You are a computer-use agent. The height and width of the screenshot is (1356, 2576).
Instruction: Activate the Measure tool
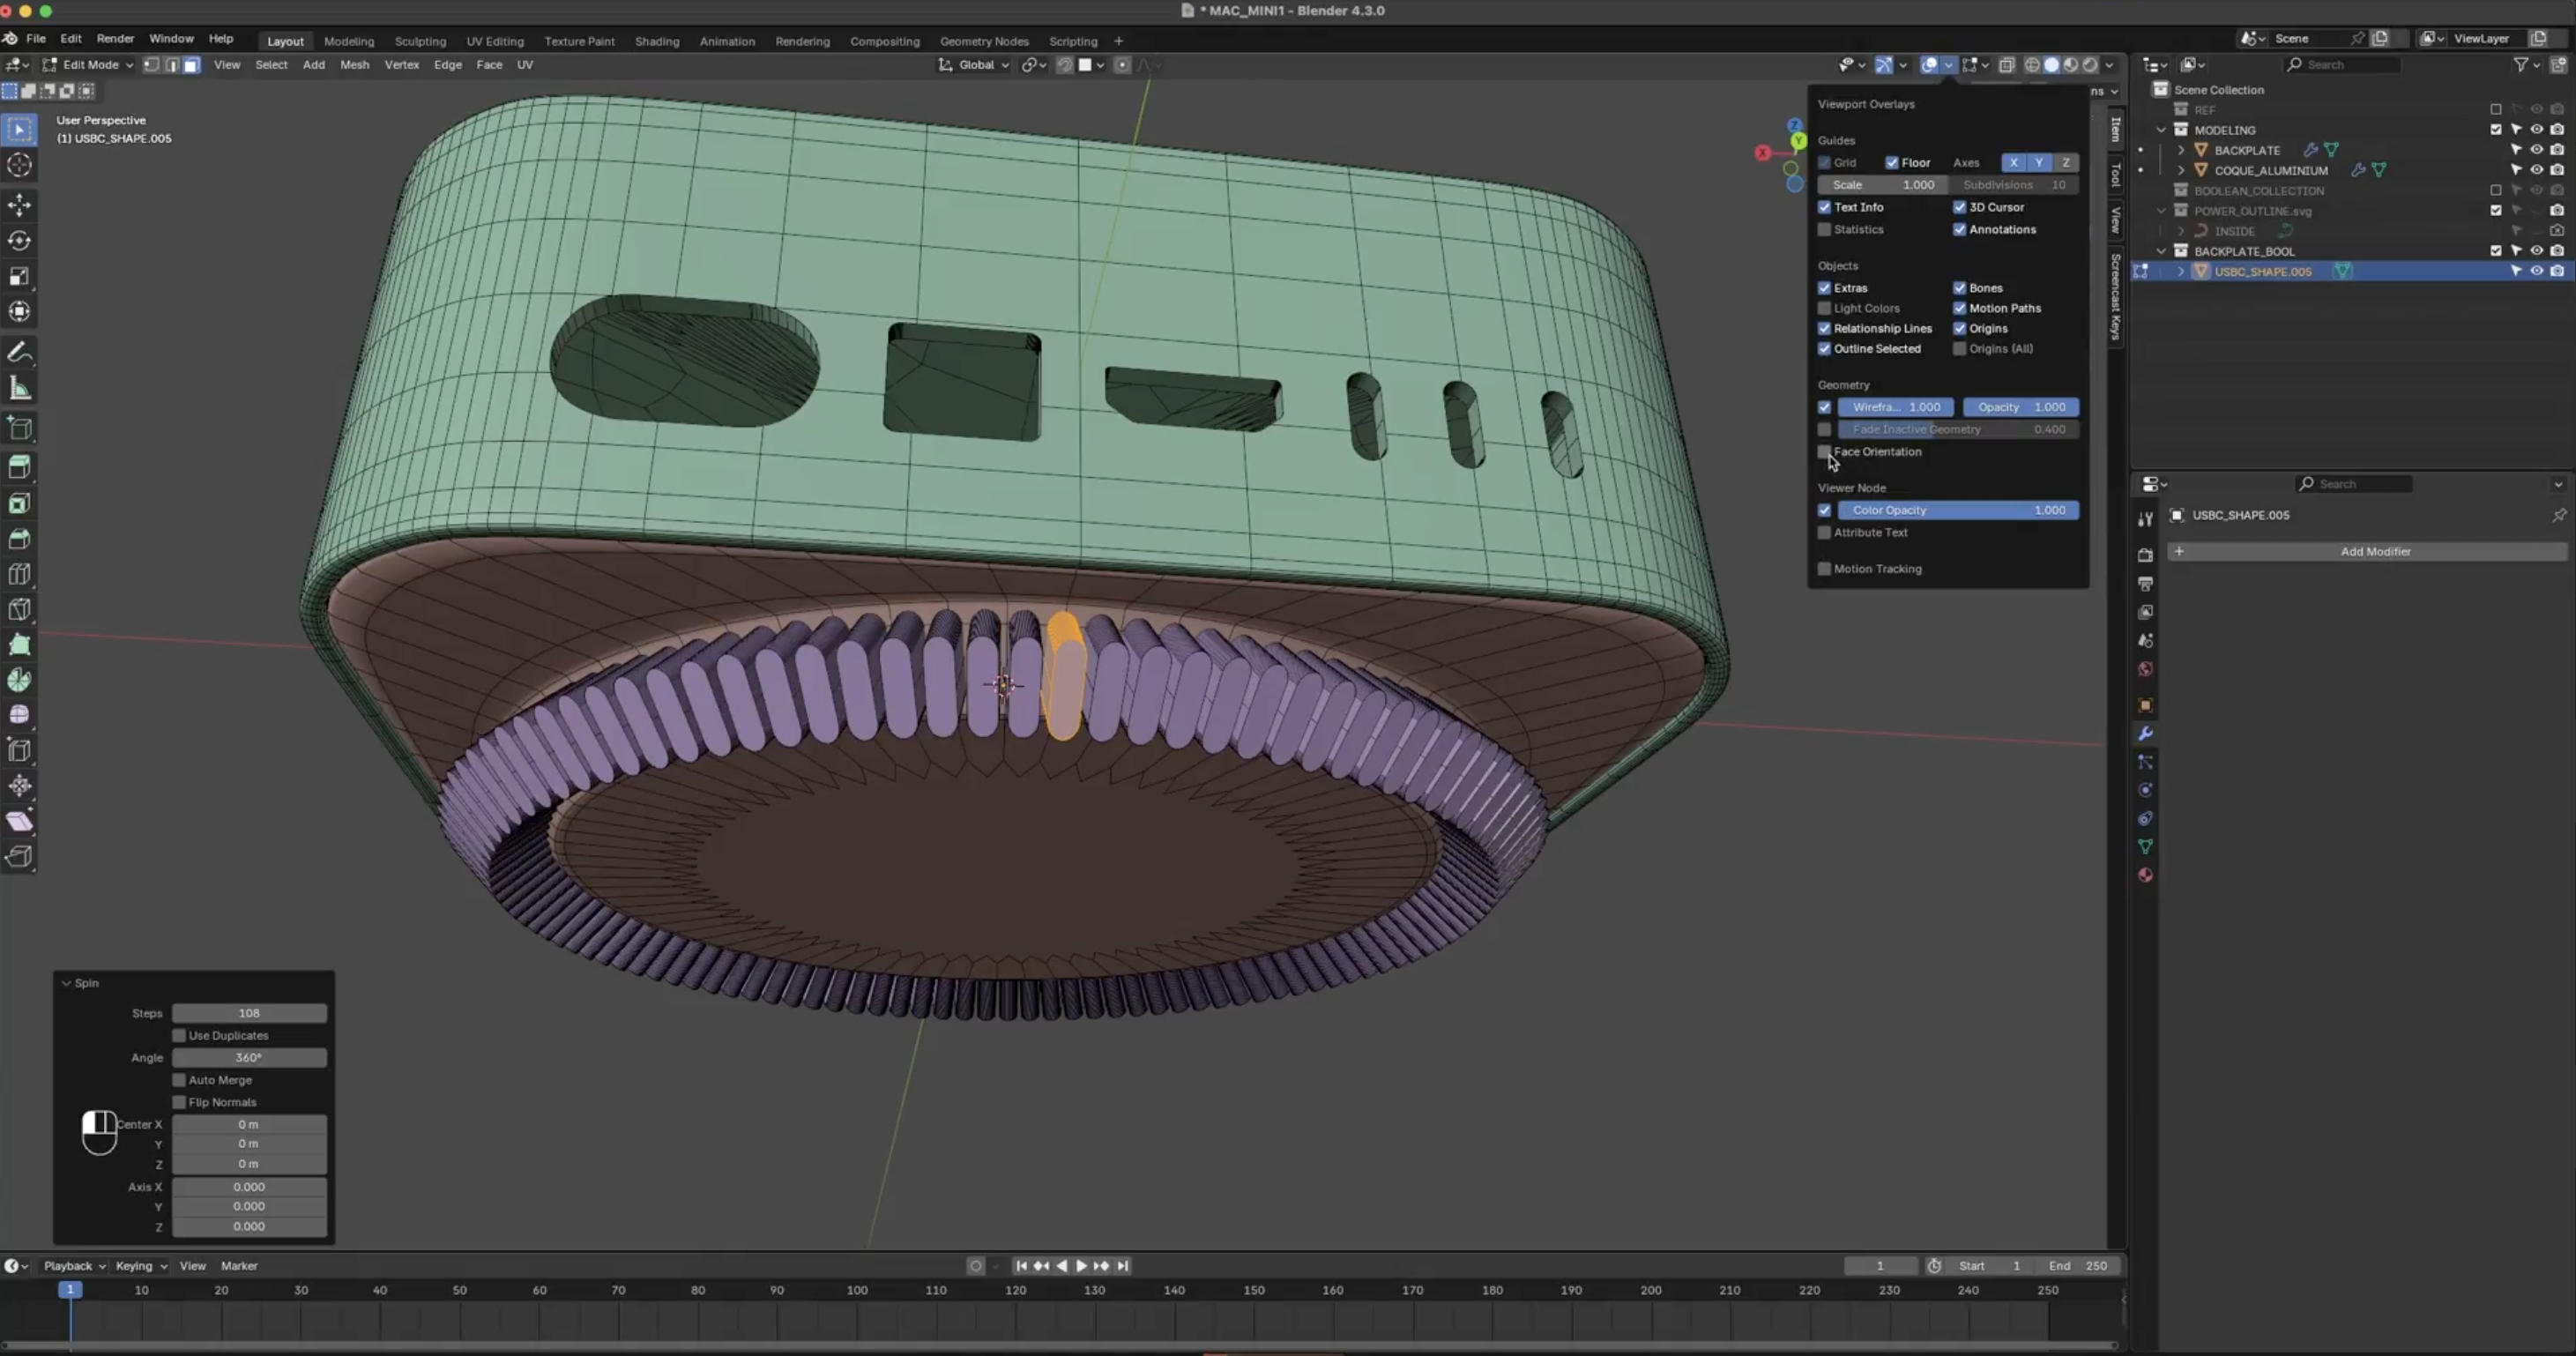coord(20,388)
